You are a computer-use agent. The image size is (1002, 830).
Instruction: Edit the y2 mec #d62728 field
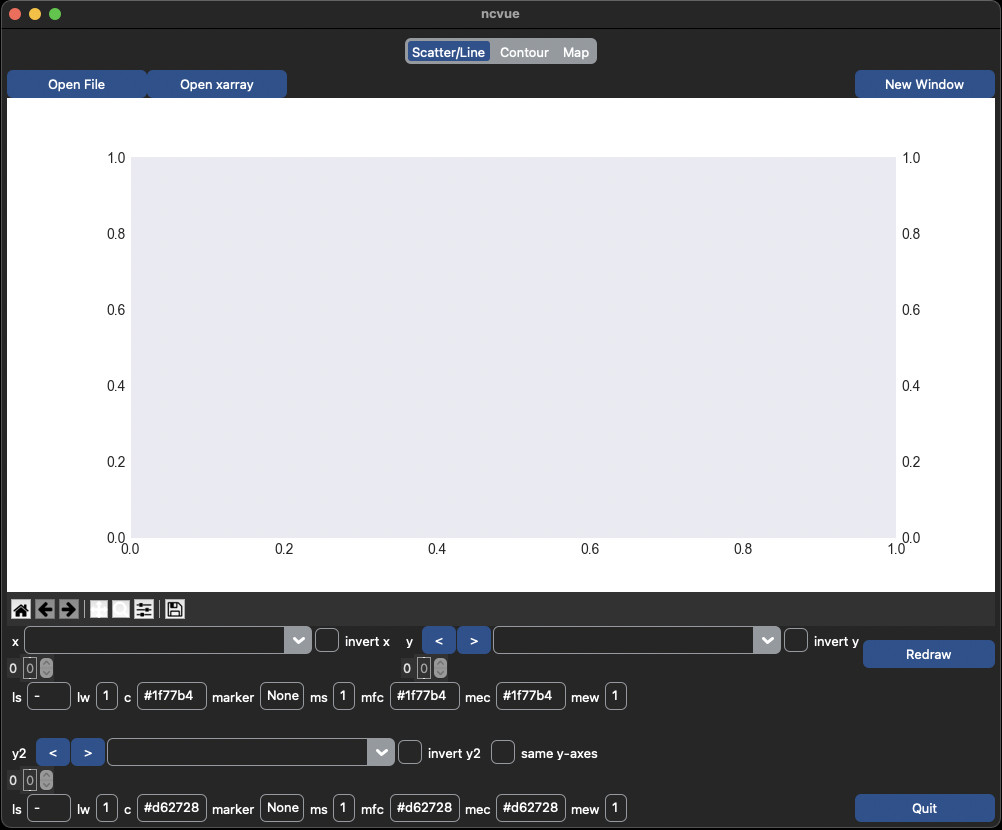pyautogui.click(x=530, y=808)
